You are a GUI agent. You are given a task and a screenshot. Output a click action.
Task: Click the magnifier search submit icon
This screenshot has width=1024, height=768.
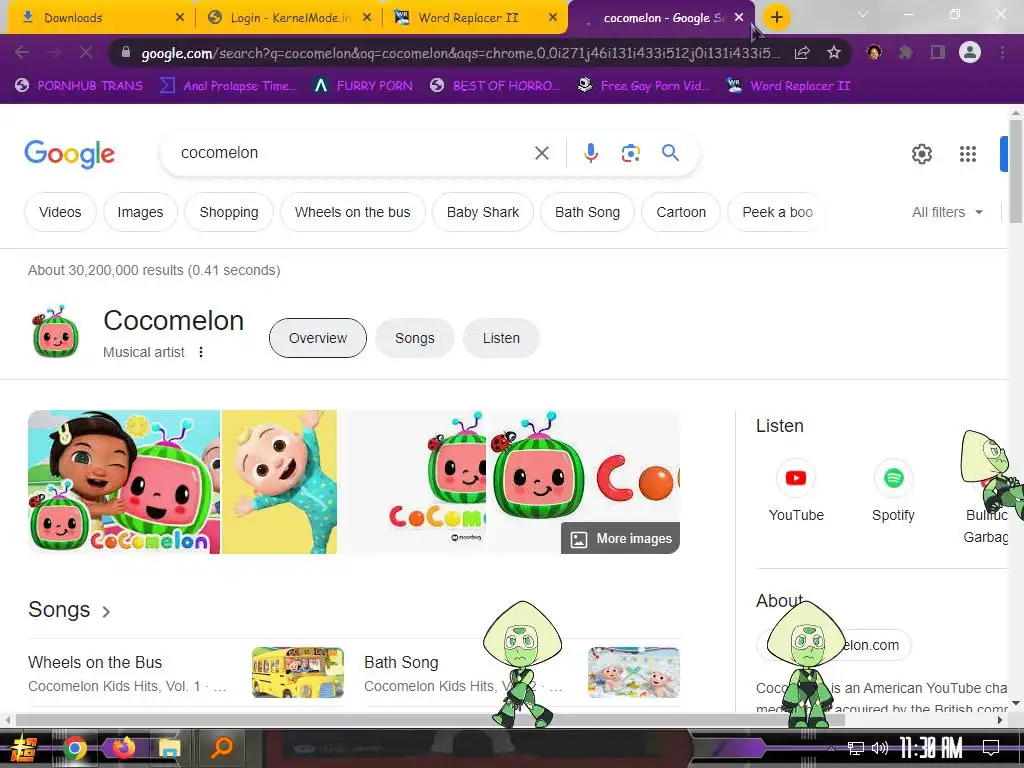[x=670, y=153]
